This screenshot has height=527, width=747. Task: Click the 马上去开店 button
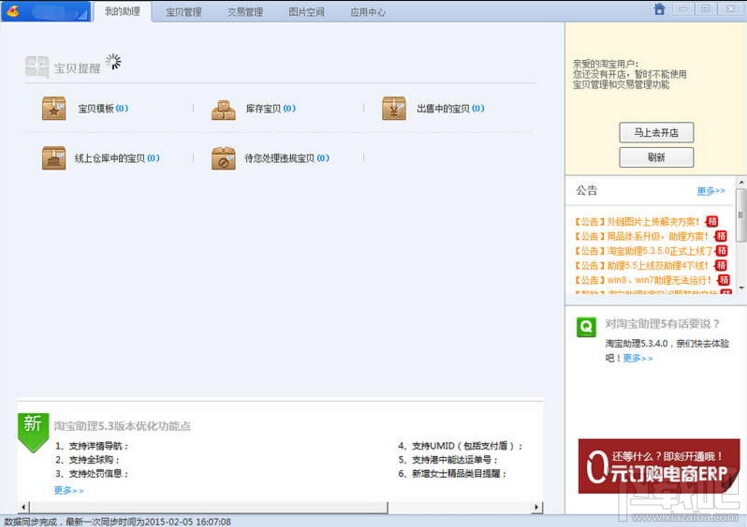coord(656,132)
